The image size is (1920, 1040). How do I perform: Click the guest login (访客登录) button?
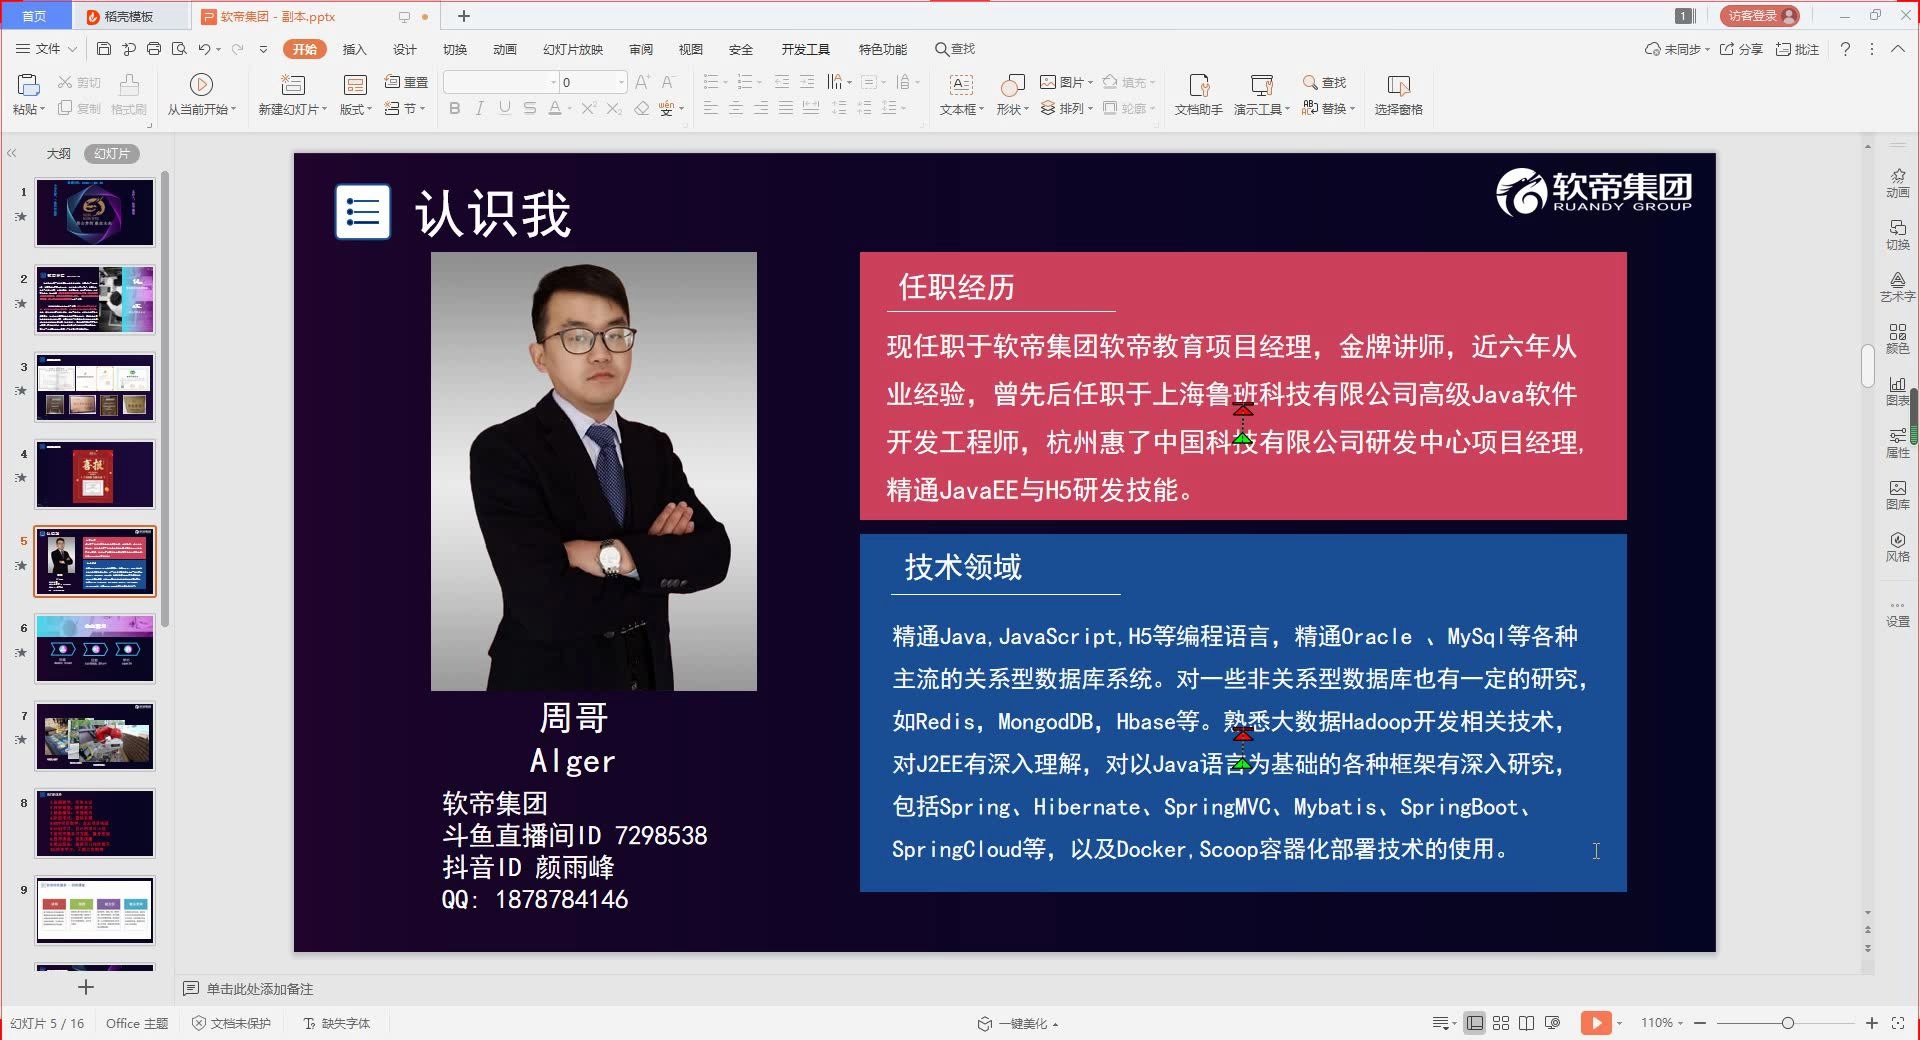tap(1759, 15)
